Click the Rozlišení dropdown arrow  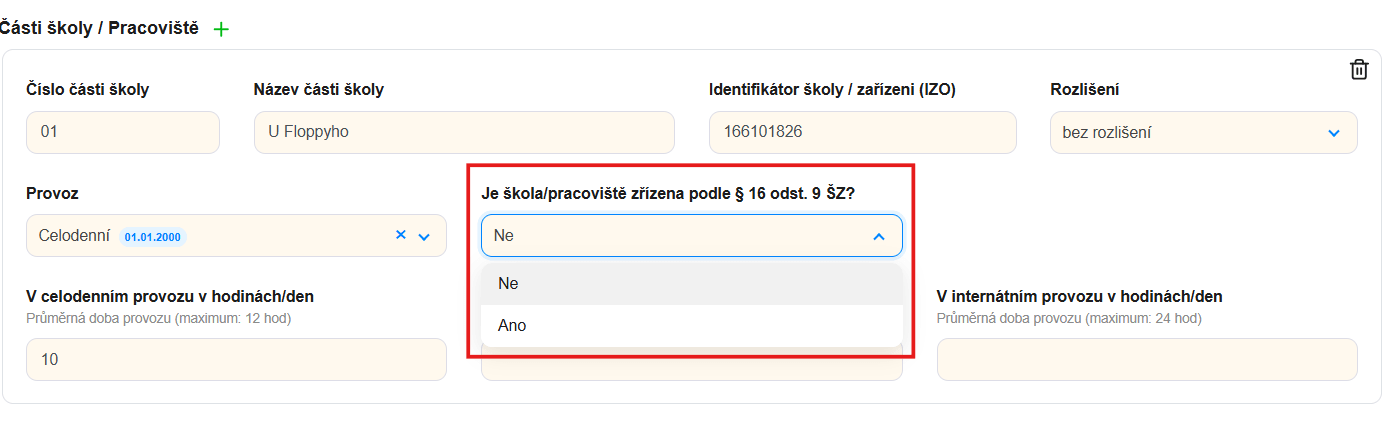coord(1334,133)
